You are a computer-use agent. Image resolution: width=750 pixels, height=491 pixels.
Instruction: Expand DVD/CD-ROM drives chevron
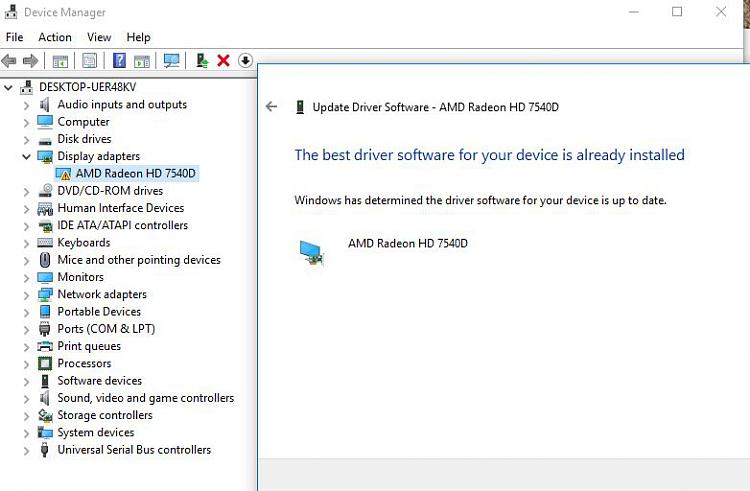[x=26, y=191]
